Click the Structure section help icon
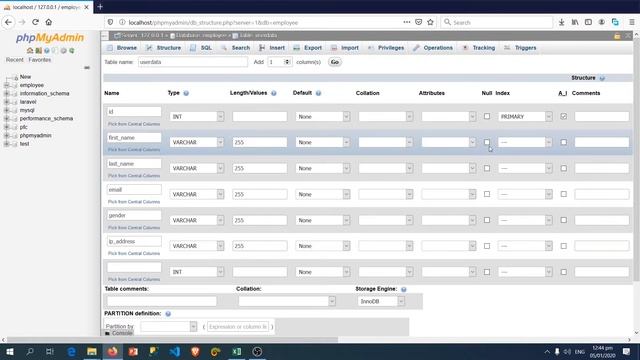This screenshot has width=640, height=360. click(602, 78)
